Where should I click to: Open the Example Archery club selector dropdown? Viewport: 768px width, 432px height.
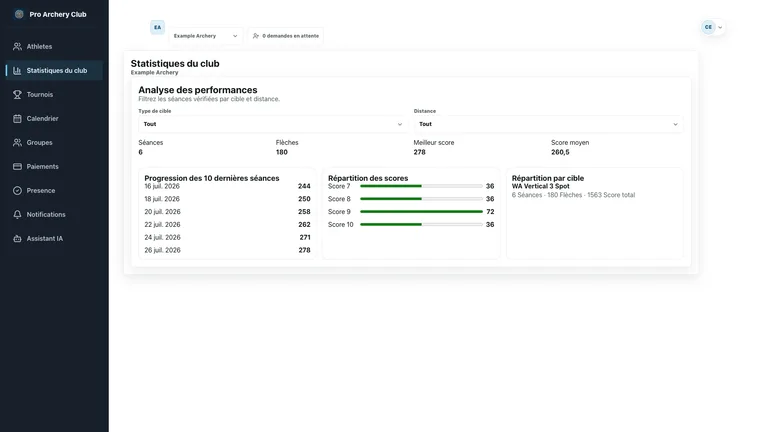(206, 36)
